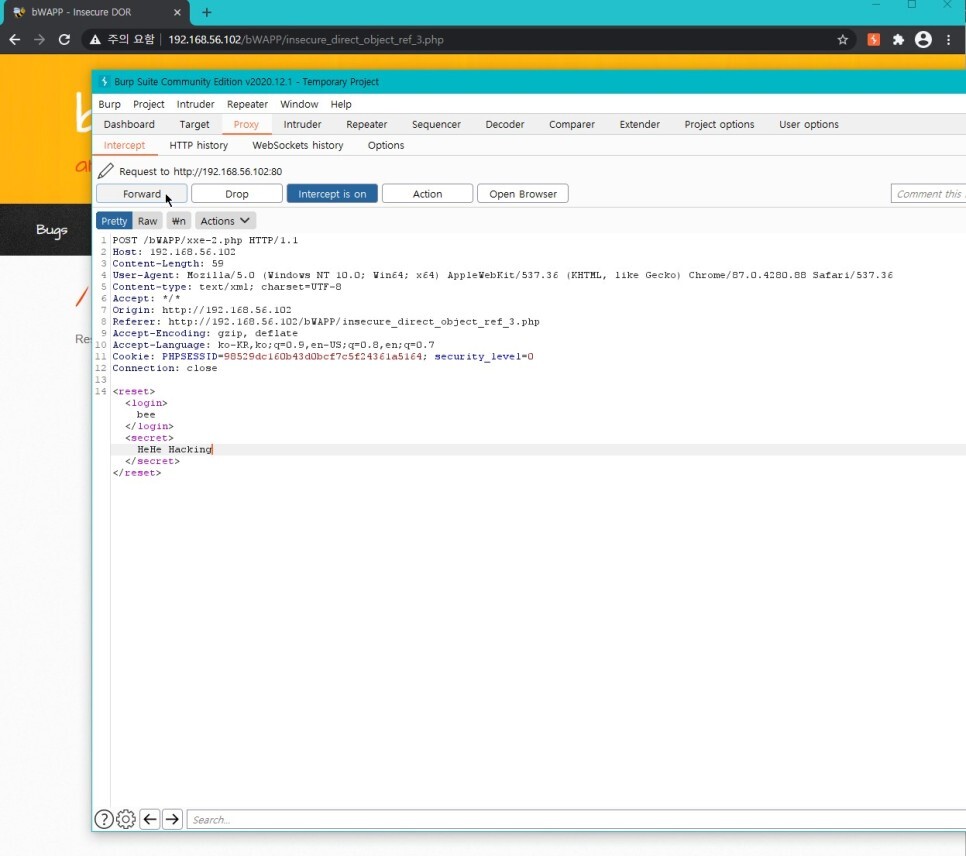Switch to the Repeater tool tab
The width and height of the screenshot is (966, 856).
[367, 124]
